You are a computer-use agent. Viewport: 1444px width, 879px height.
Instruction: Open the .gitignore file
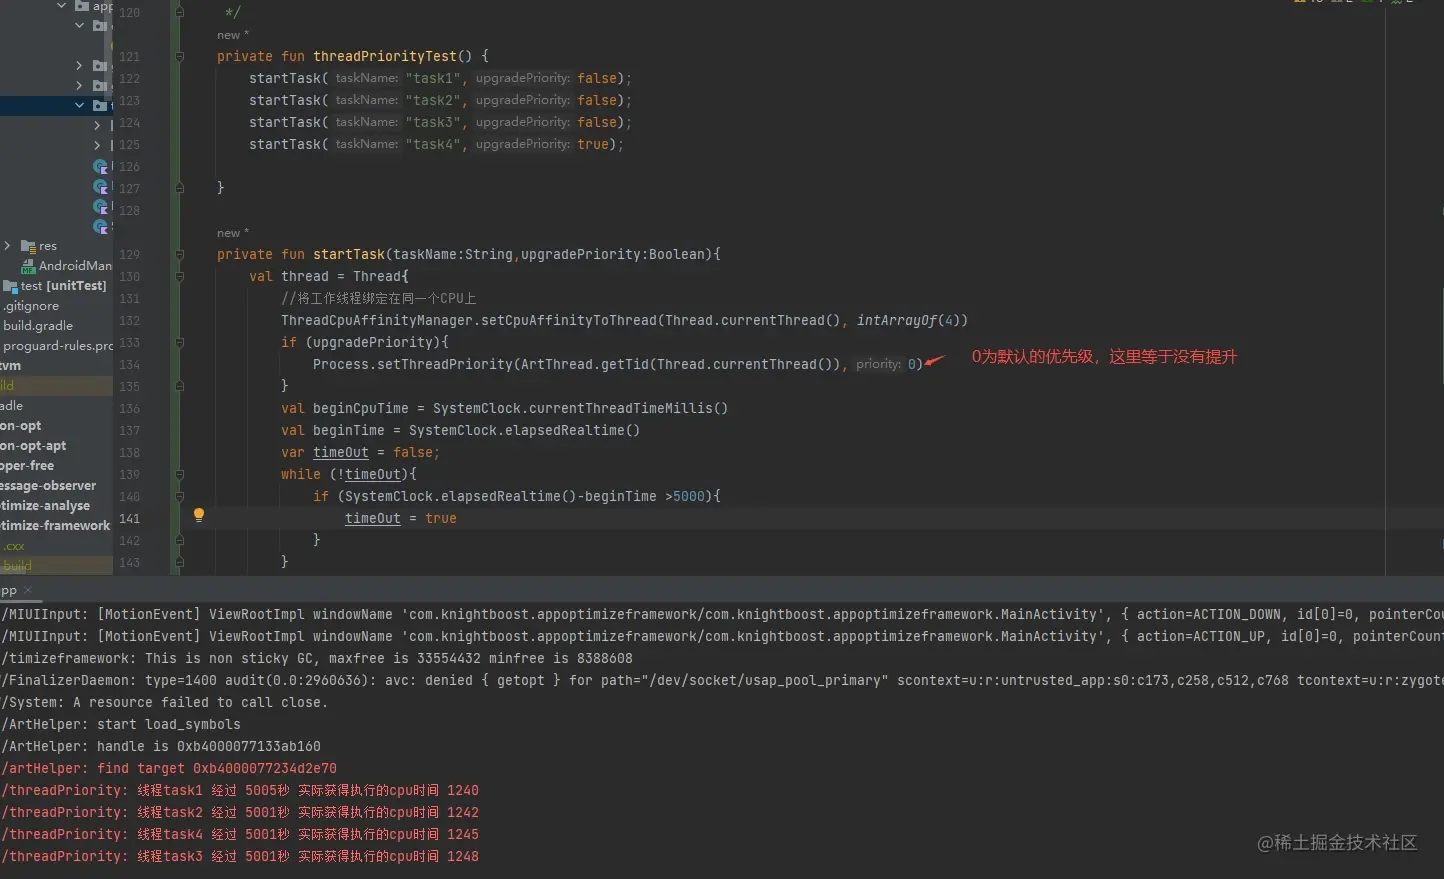(30, 306)
